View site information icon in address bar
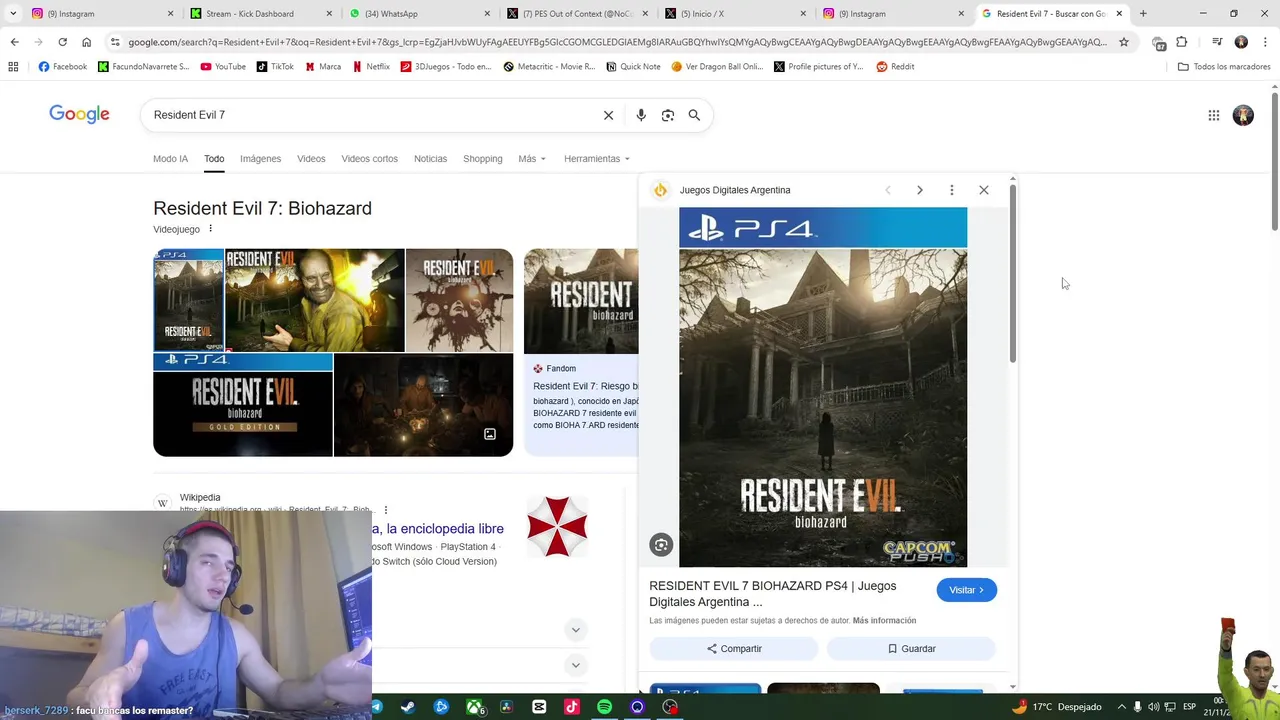The width and height of the screenshot is (1280, 720). coord(115,42)
